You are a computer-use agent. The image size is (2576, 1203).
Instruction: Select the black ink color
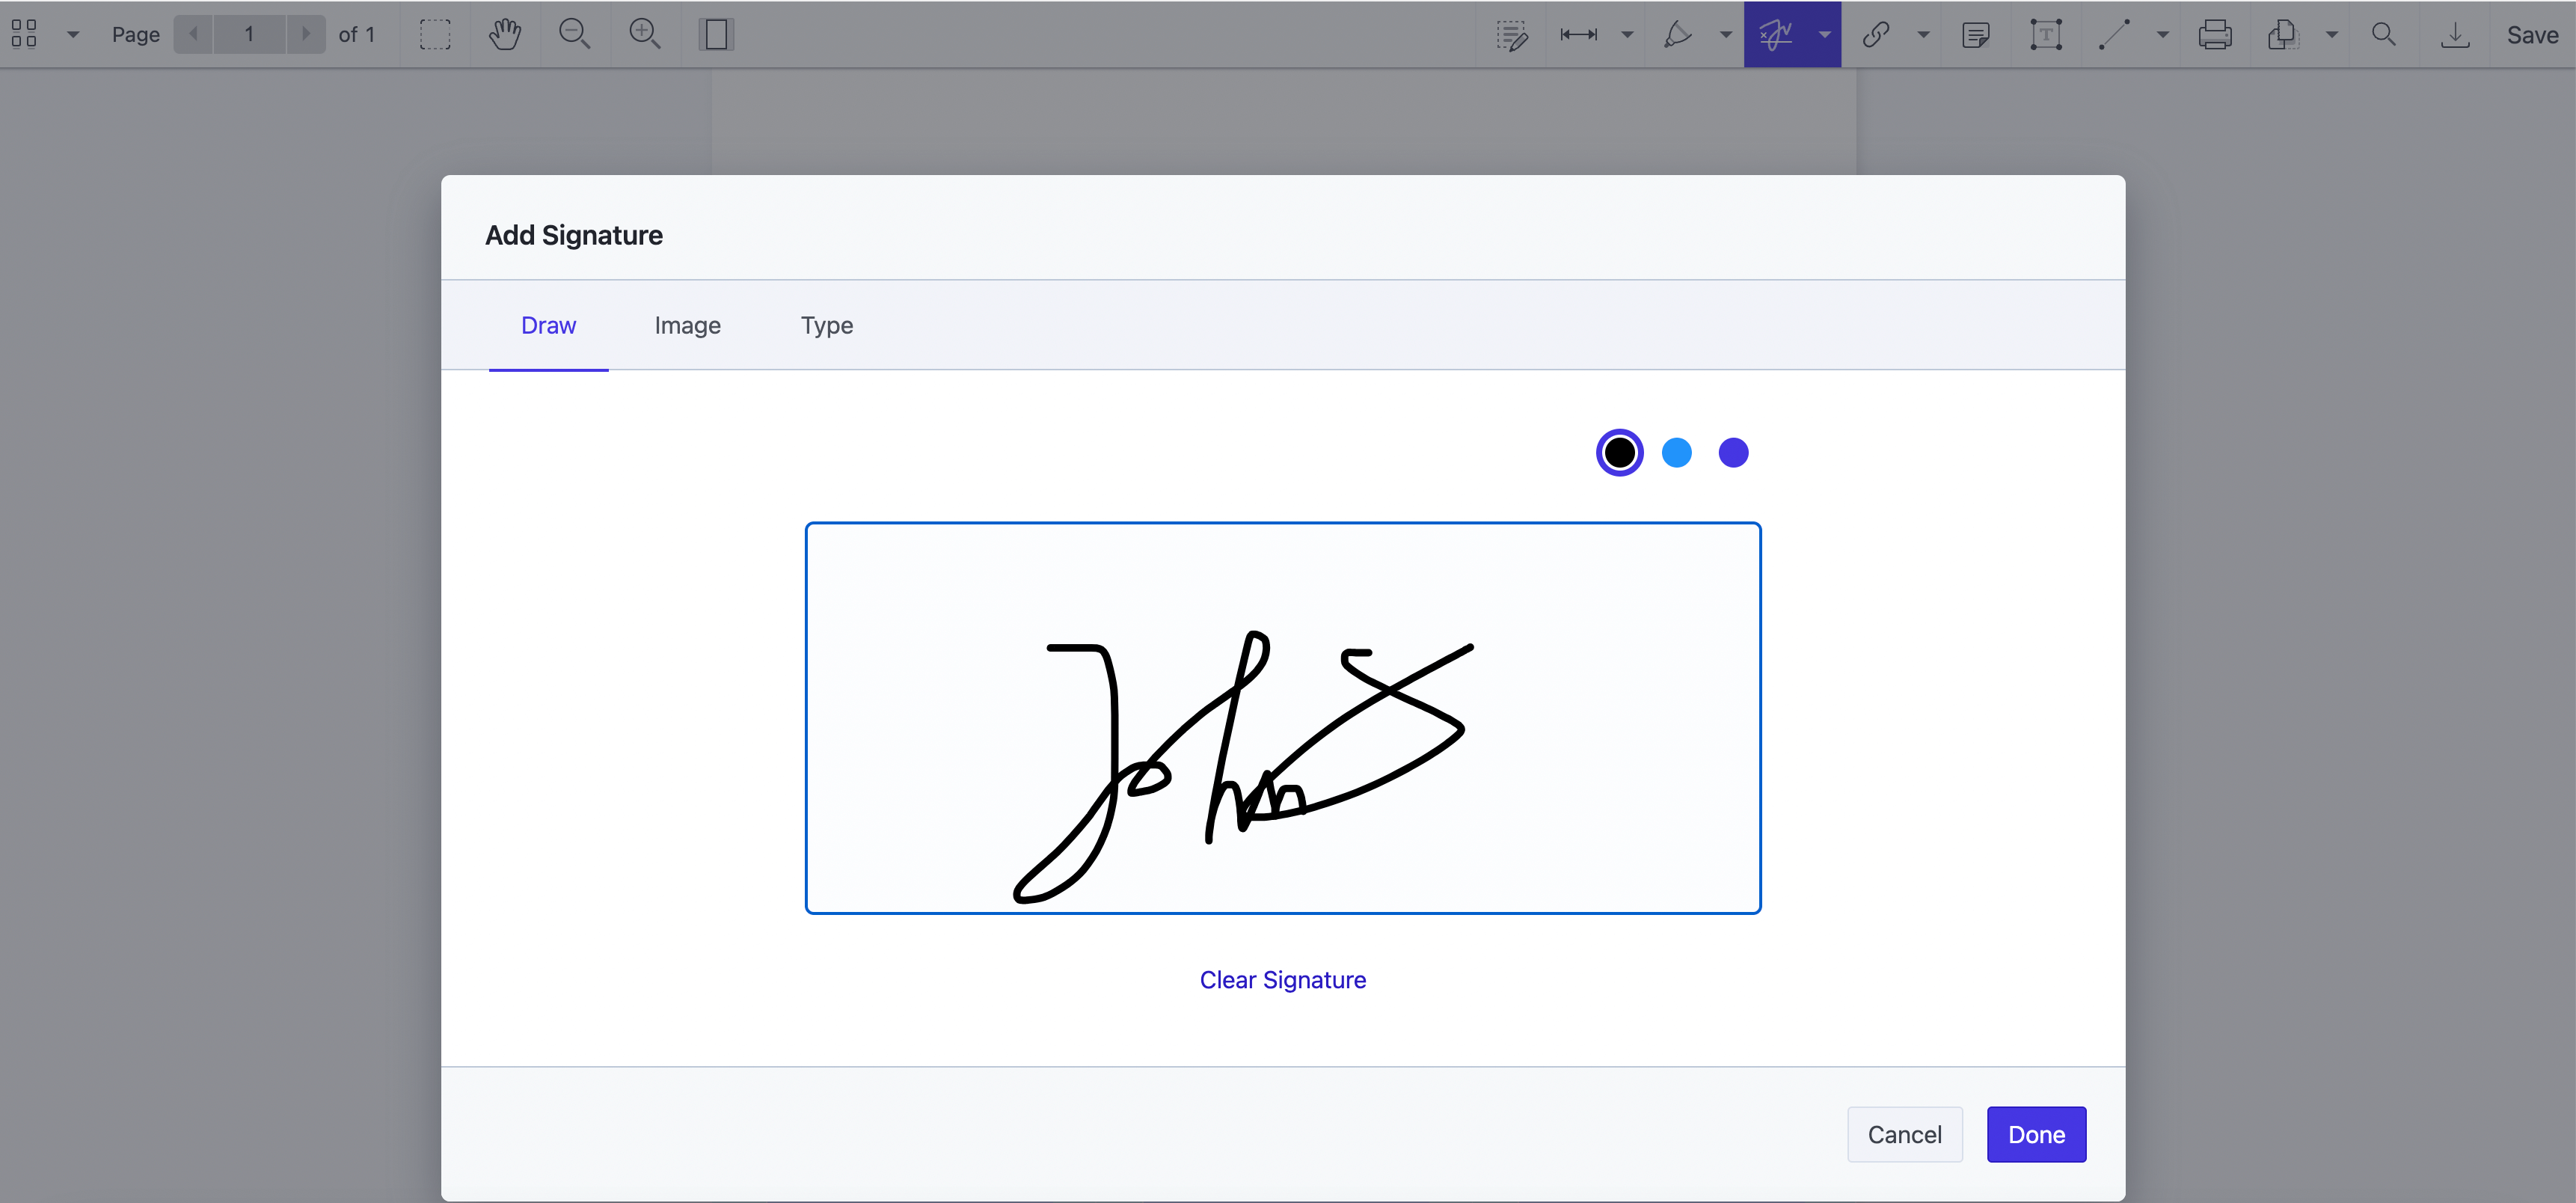pyautogui.click(x=1620, y=453)
